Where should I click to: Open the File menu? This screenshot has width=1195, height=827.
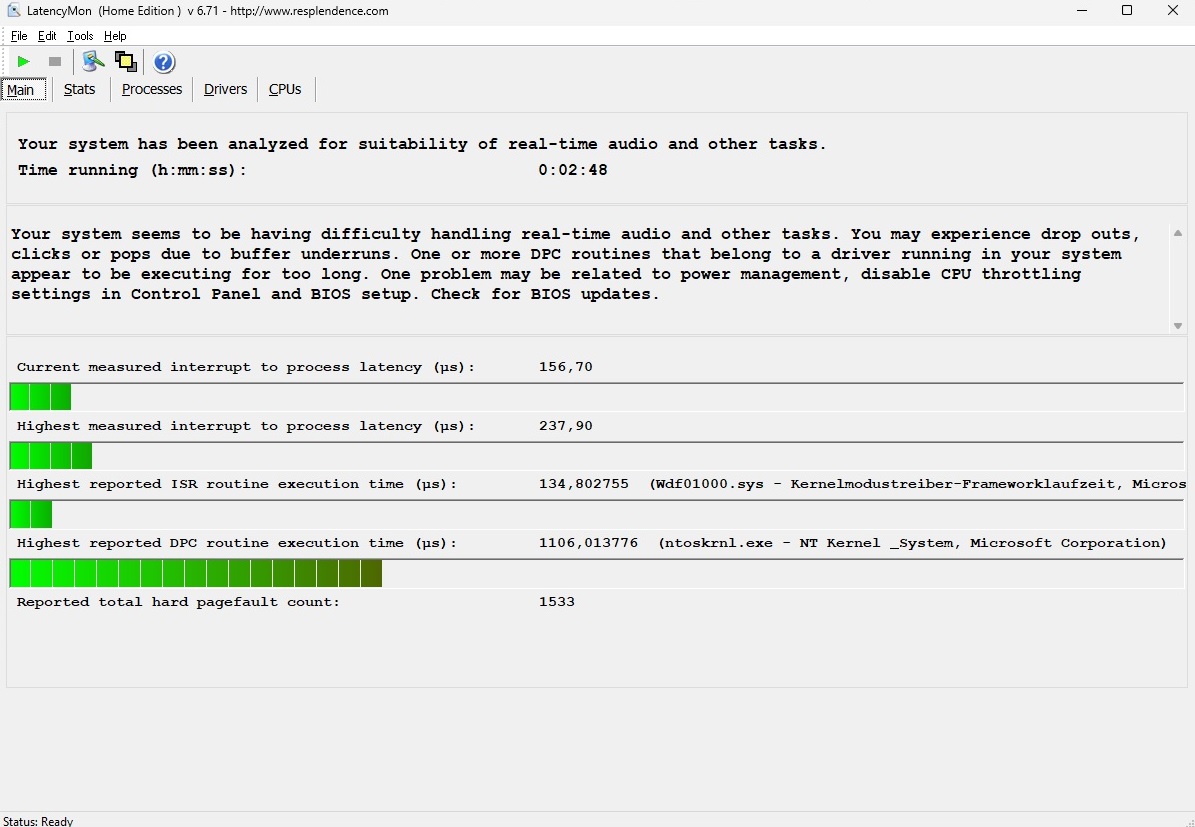[x=19, y=36]
